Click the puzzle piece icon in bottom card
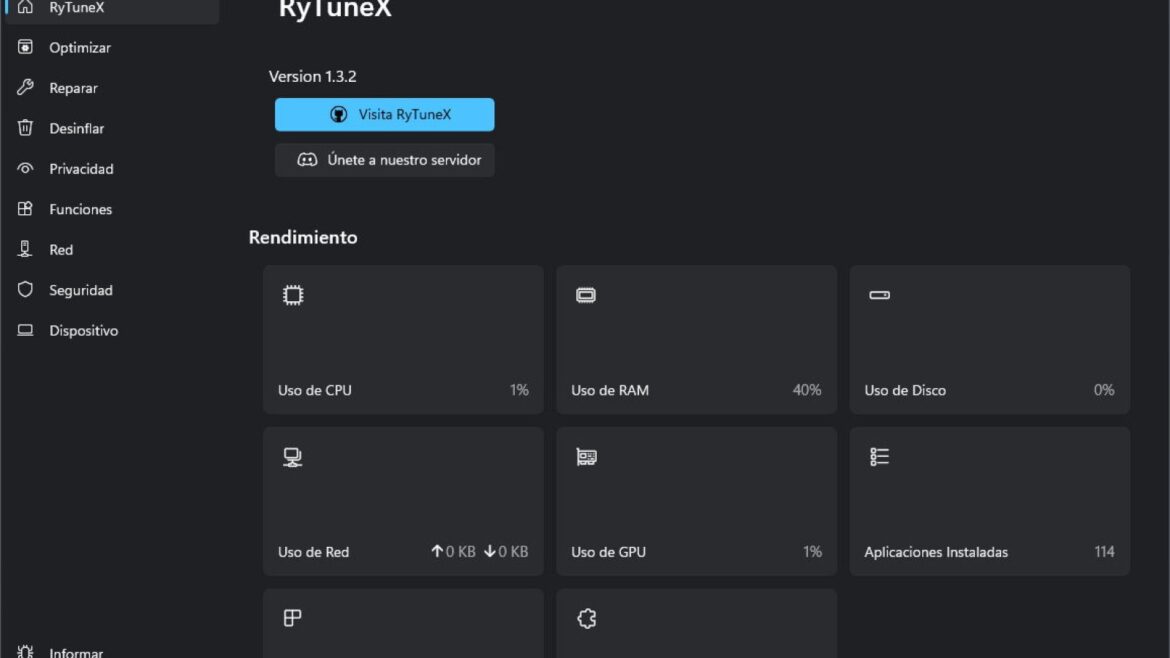The height and width of the screenshot is (658, 1170). (x=586, y=618)
